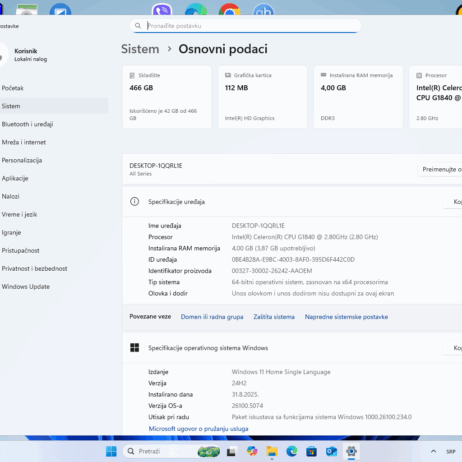Open the 466 GB Skladište card
Screen dimensions: 462x462
(167, 97)
